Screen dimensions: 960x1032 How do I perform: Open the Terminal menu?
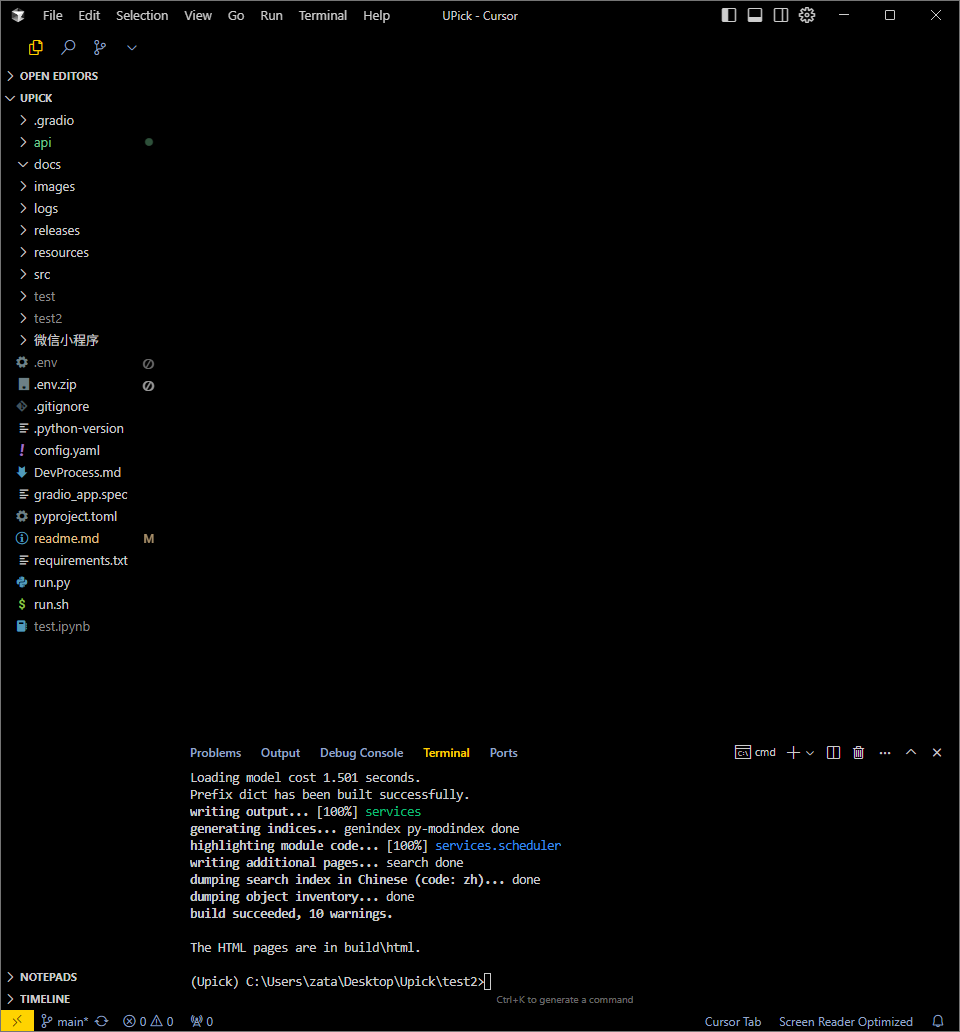(322, 15)
